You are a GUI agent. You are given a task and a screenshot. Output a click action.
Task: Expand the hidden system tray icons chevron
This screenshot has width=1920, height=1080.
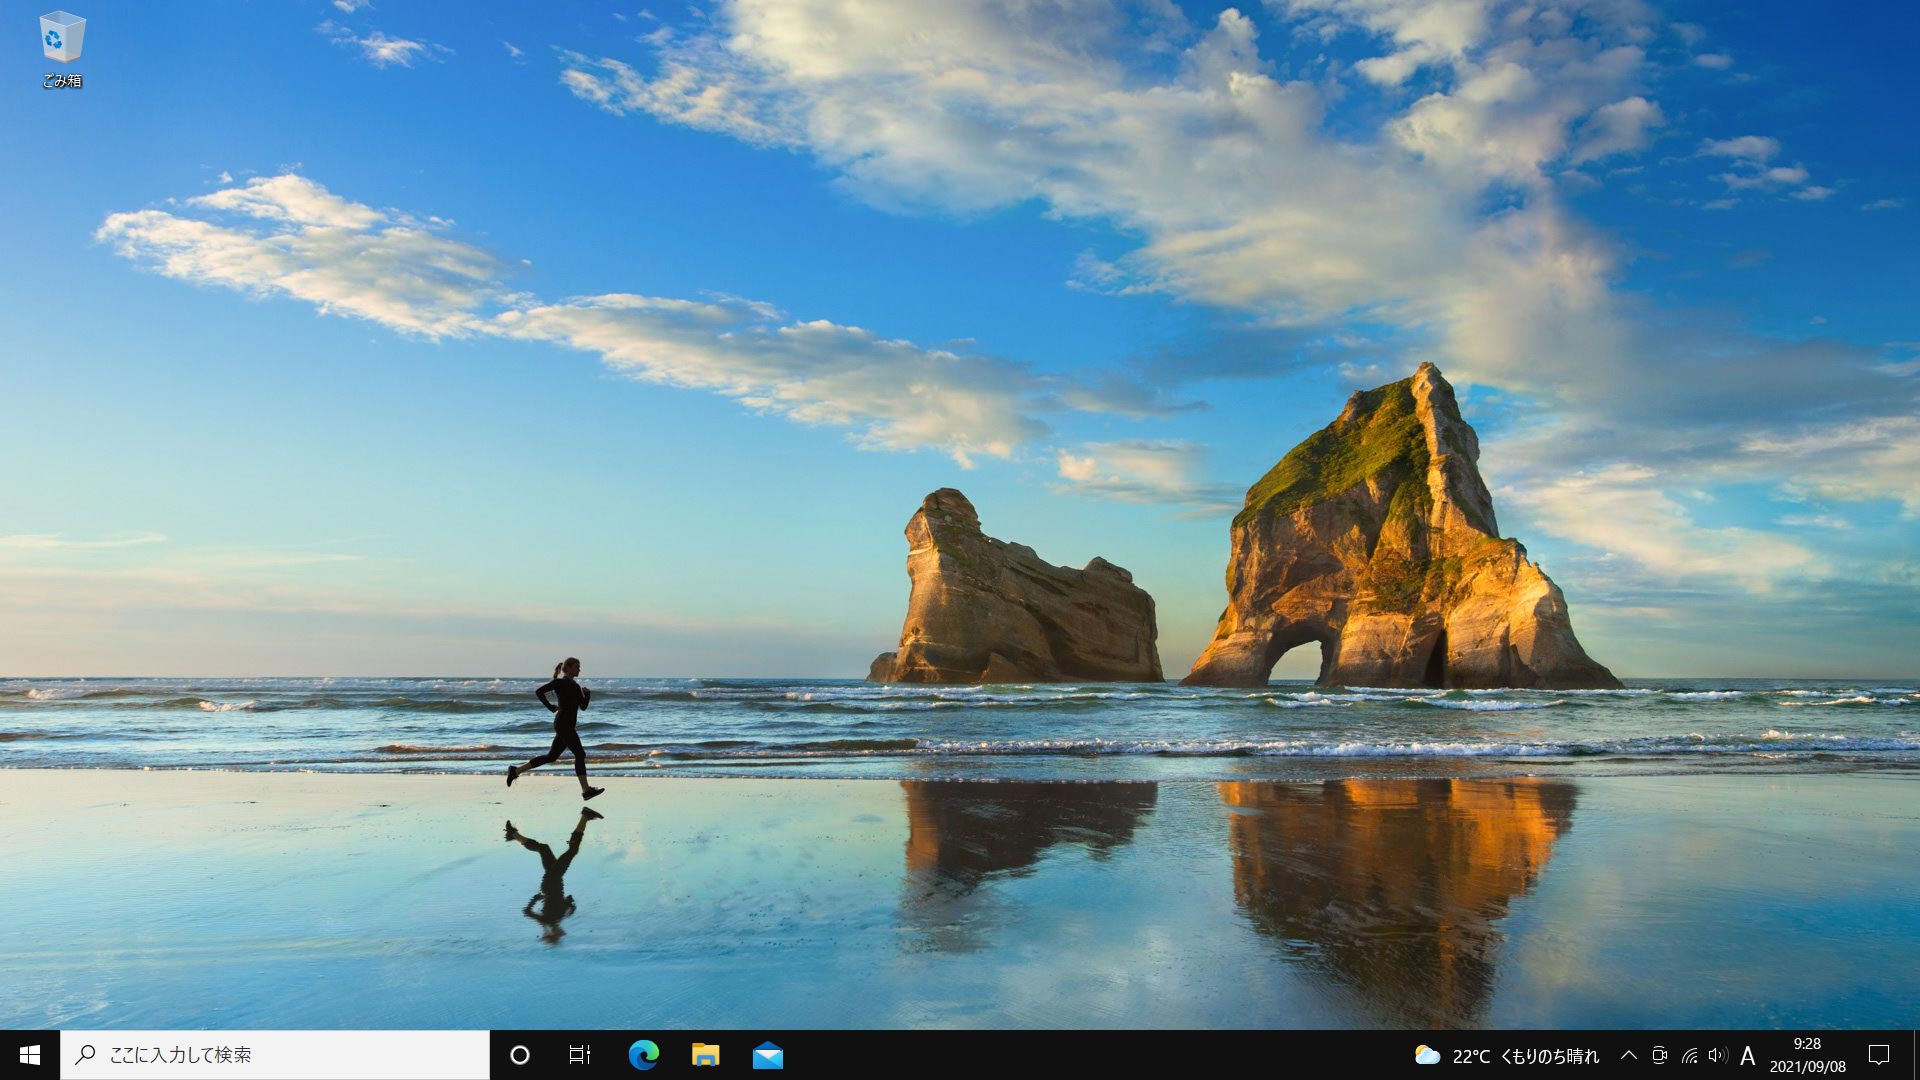1629,1055
